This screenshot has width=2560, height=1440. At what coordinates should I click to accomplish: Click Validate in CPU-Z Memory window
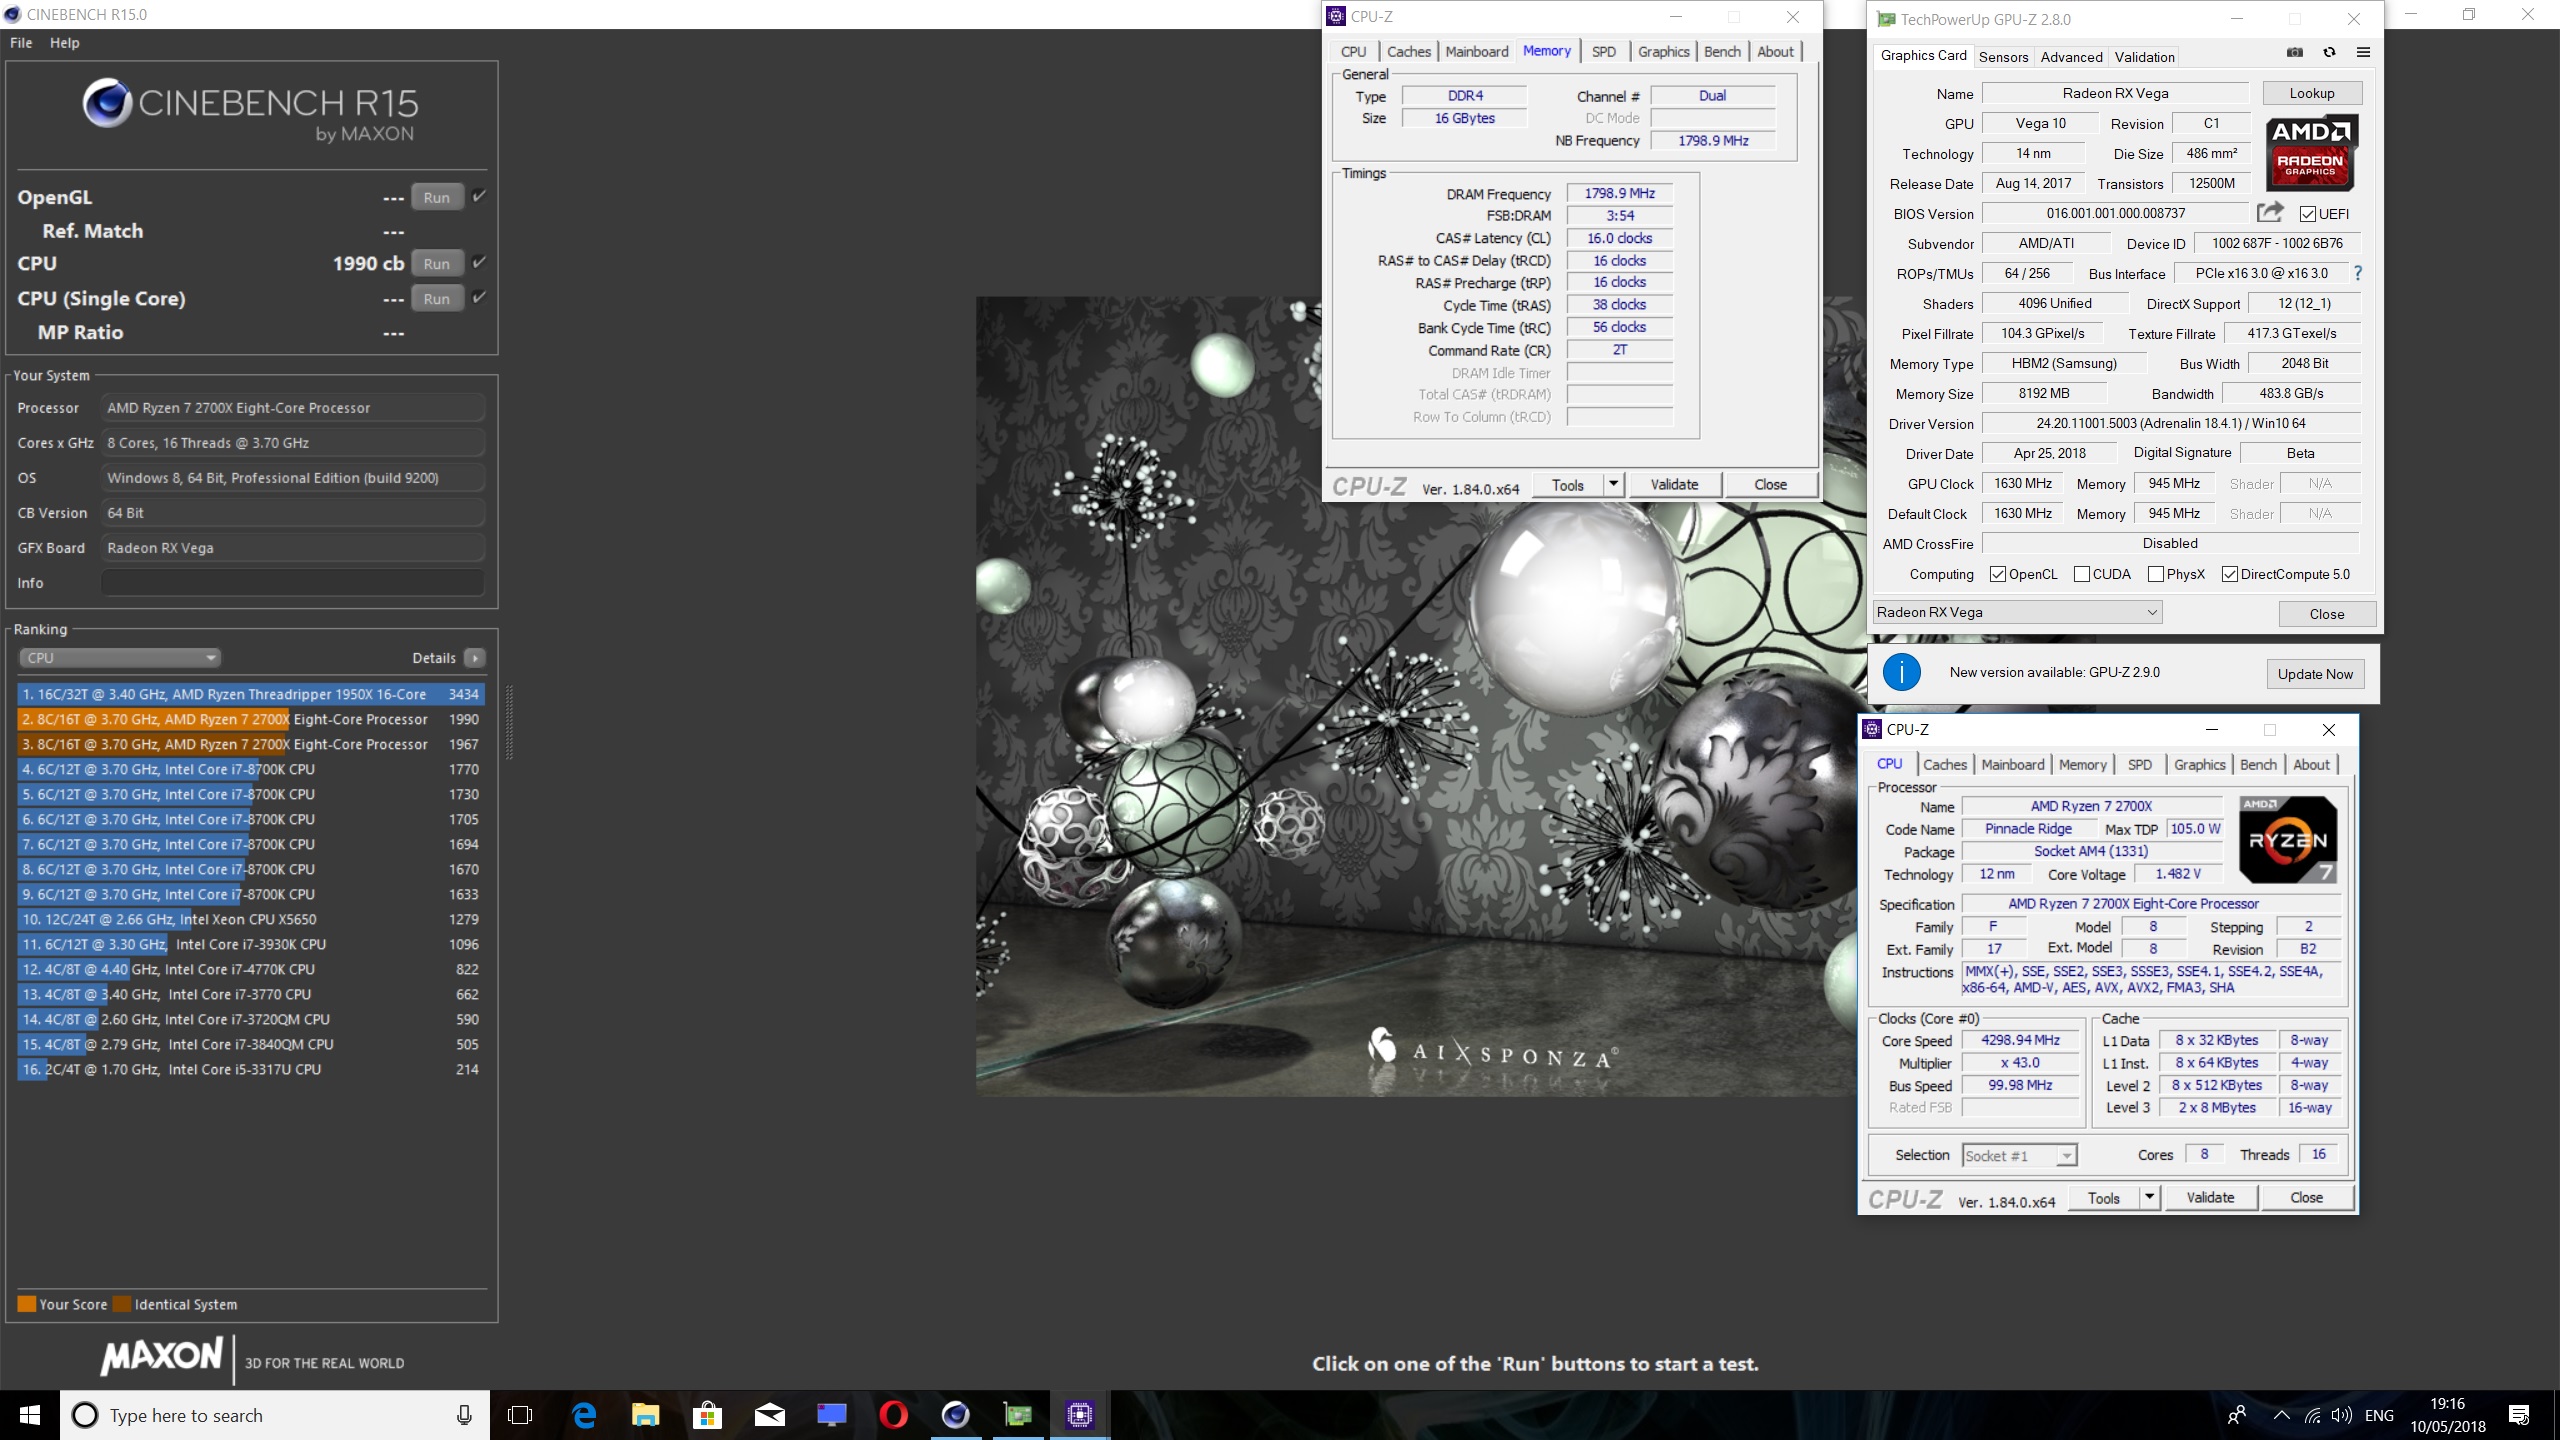pos(1674,484)
